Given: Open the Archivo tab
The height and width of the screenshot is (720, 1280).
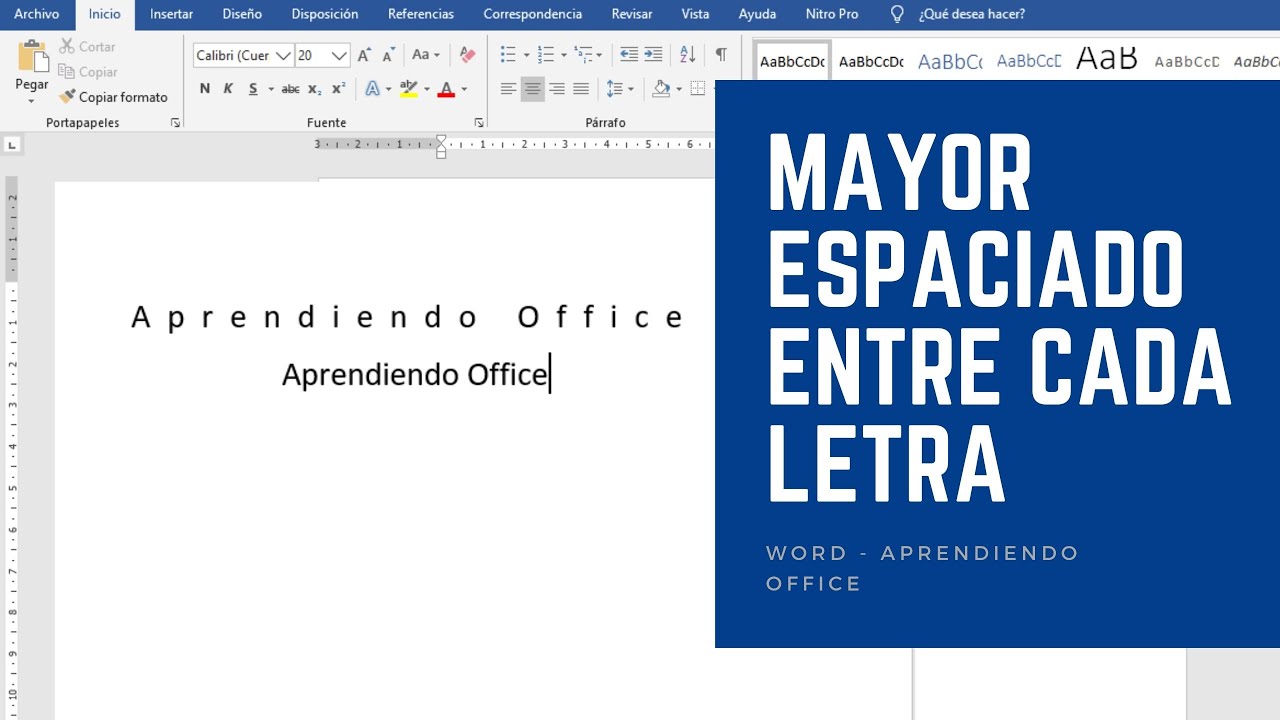Looking at the screenshot, I should tap(36, 14).
